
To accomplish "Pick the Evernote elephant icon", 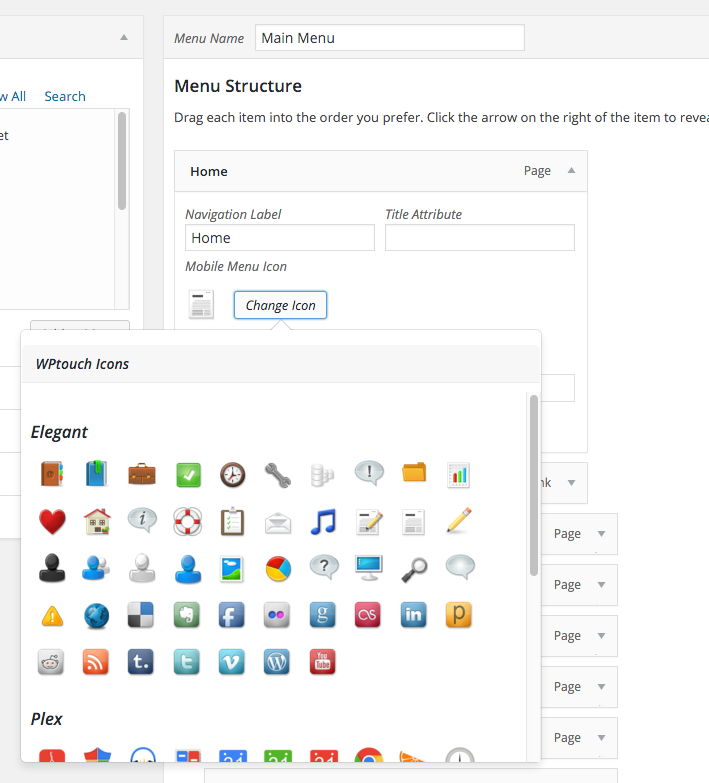I will click(x=187, y=615).
